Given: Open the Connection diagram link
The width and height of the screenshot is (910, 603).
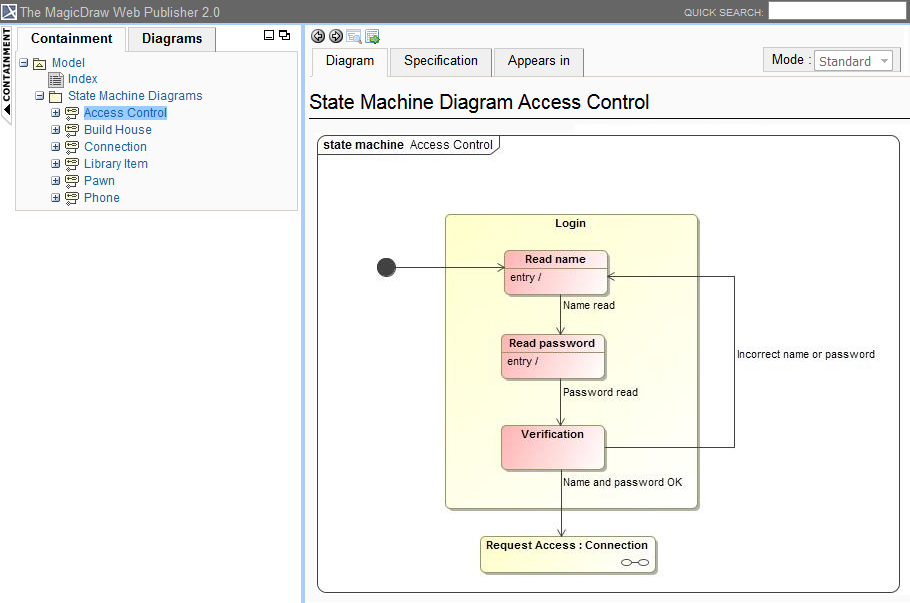Looking at the screenshot, I should pyautogui.click(x=115, y=147).
